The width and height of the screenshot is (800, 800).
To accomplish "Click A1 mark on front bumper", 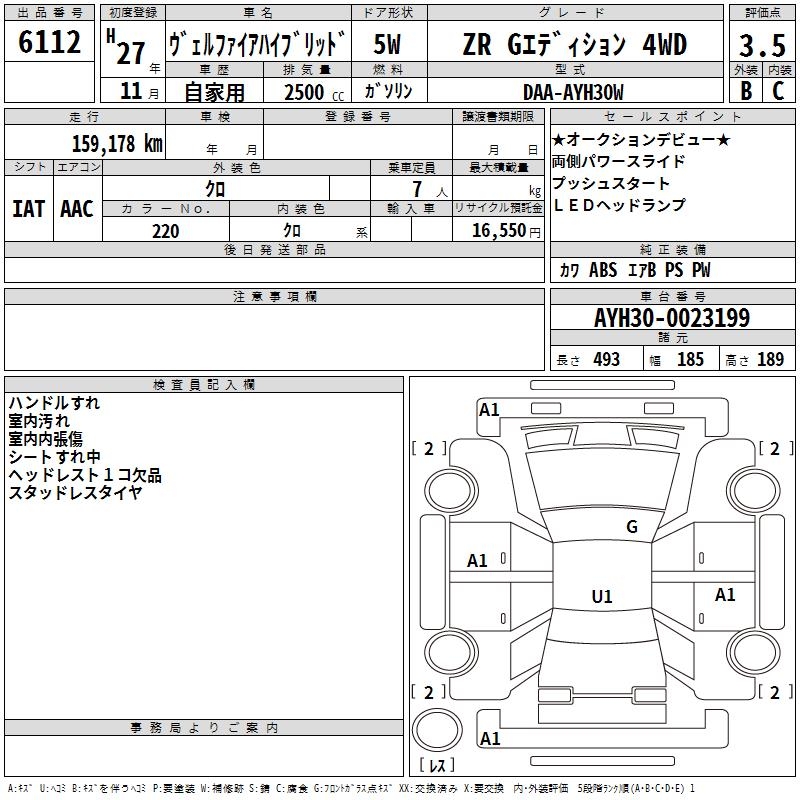I will click(489, 410).
